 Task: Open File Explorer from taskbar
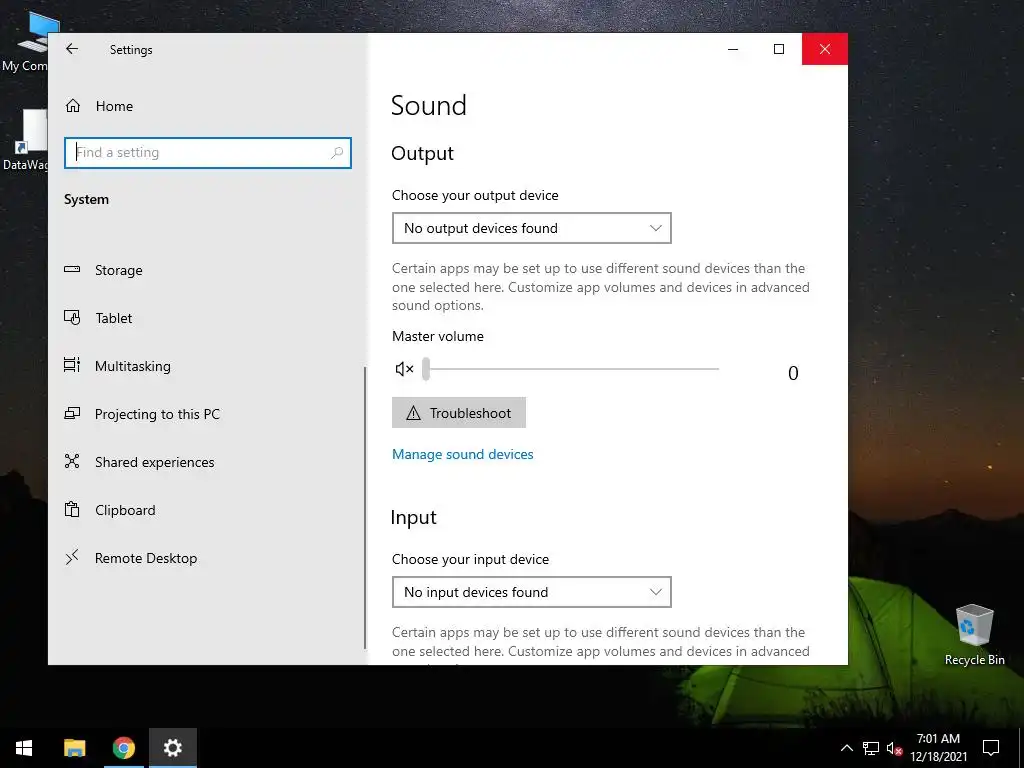tap(74, 748)
